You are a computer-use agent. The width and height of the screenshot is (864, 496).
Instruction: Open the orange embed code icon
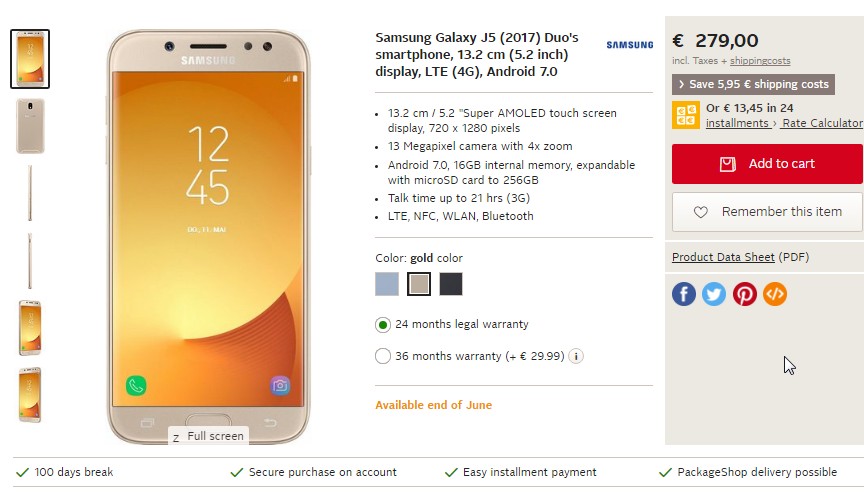click(x=775, y=294)
